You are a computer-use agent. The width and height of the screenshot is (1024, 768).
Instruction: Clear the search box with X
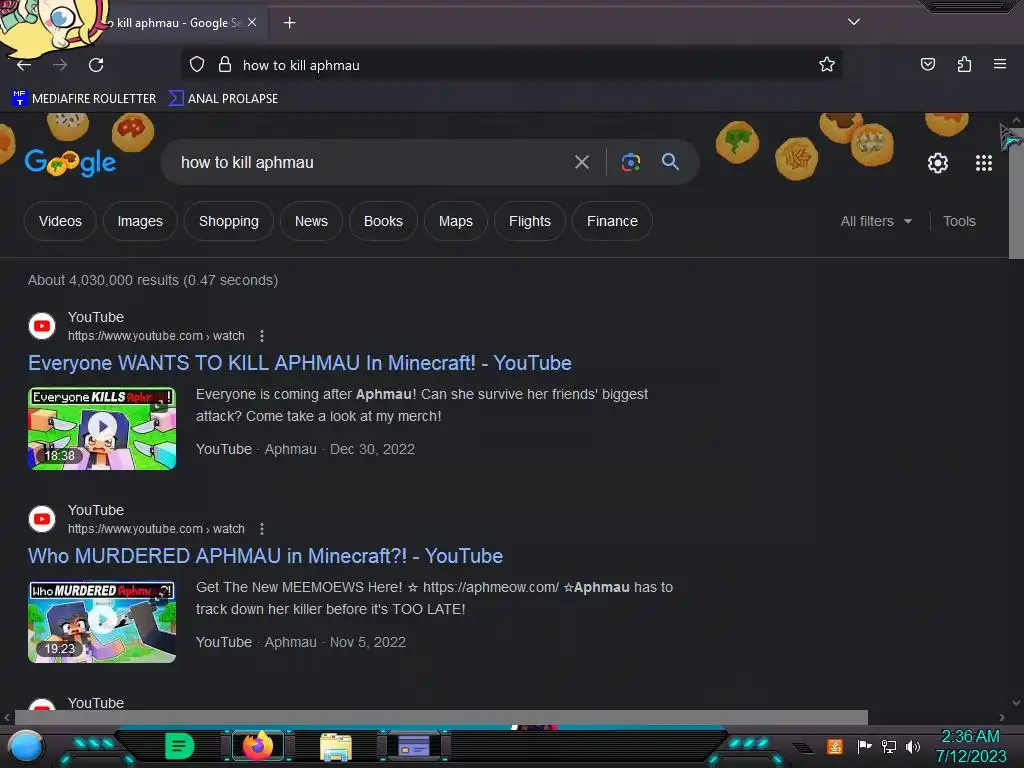pos(581,162)
